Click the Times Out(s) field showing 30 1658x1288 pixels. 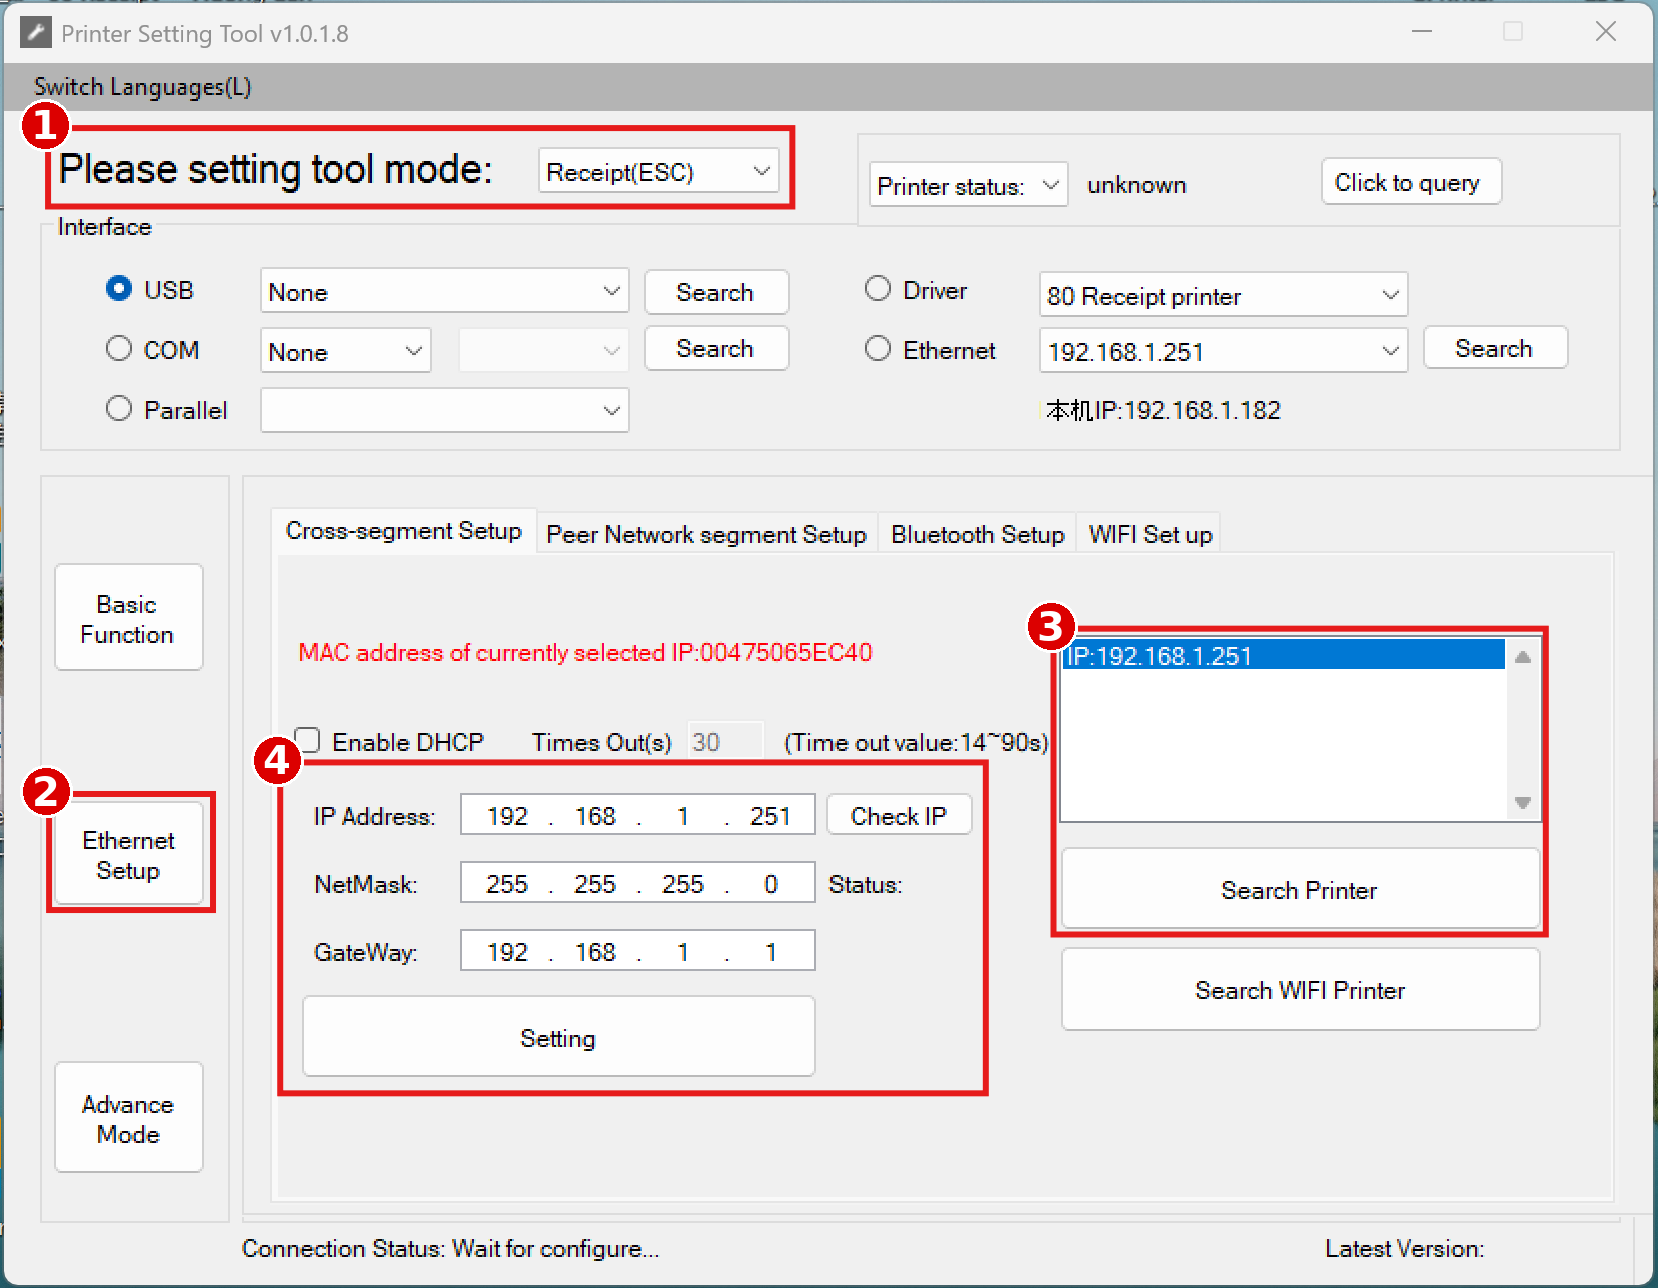pyautogui.click(x=725, y=741)
